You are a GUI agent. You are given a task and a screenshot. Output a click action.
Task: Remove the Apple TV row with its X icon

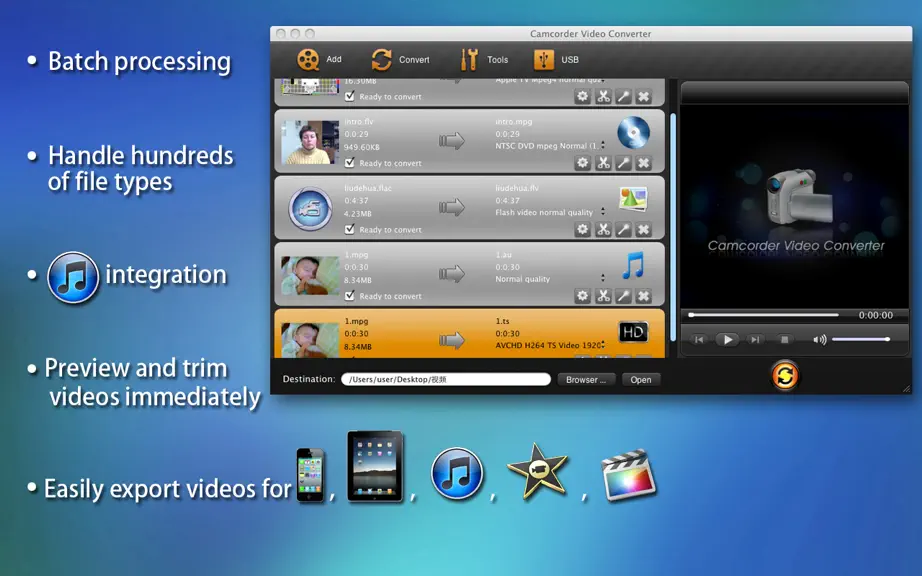click(x=644, y=96)
